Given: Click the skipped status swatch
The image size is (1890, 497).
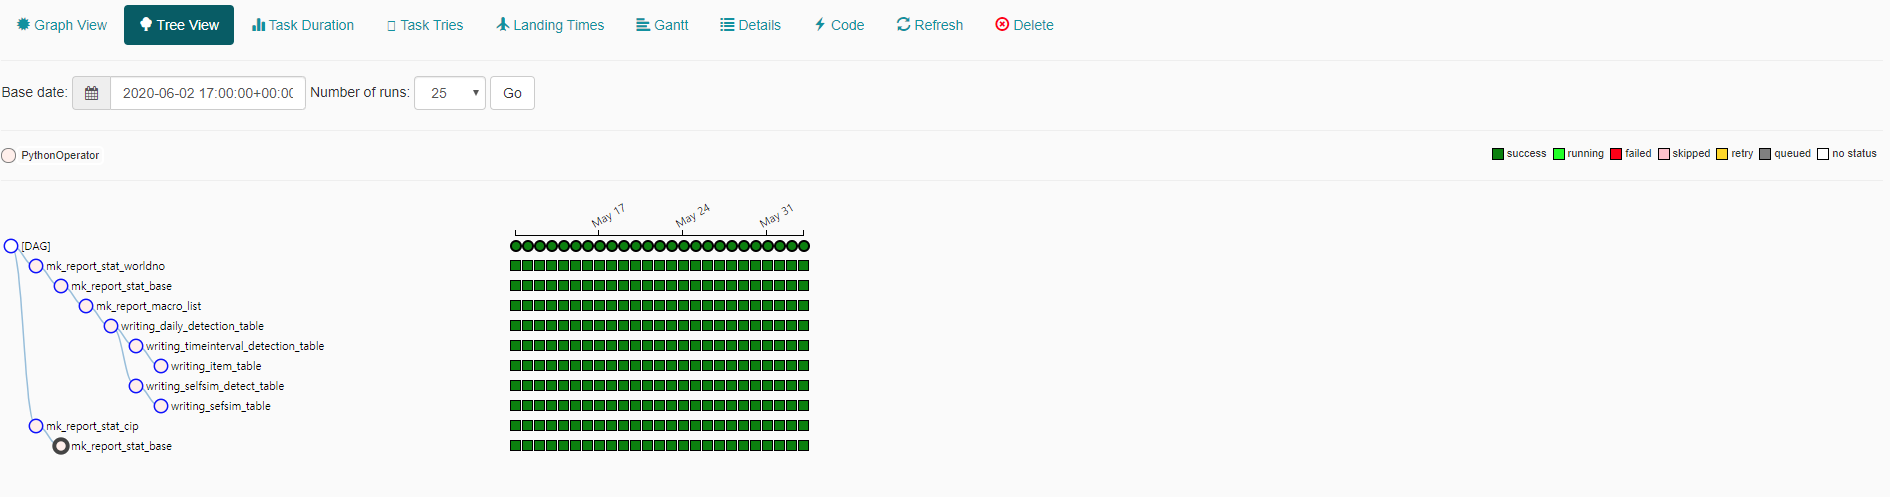Looking at the screenshot, I should (1664, 154).
